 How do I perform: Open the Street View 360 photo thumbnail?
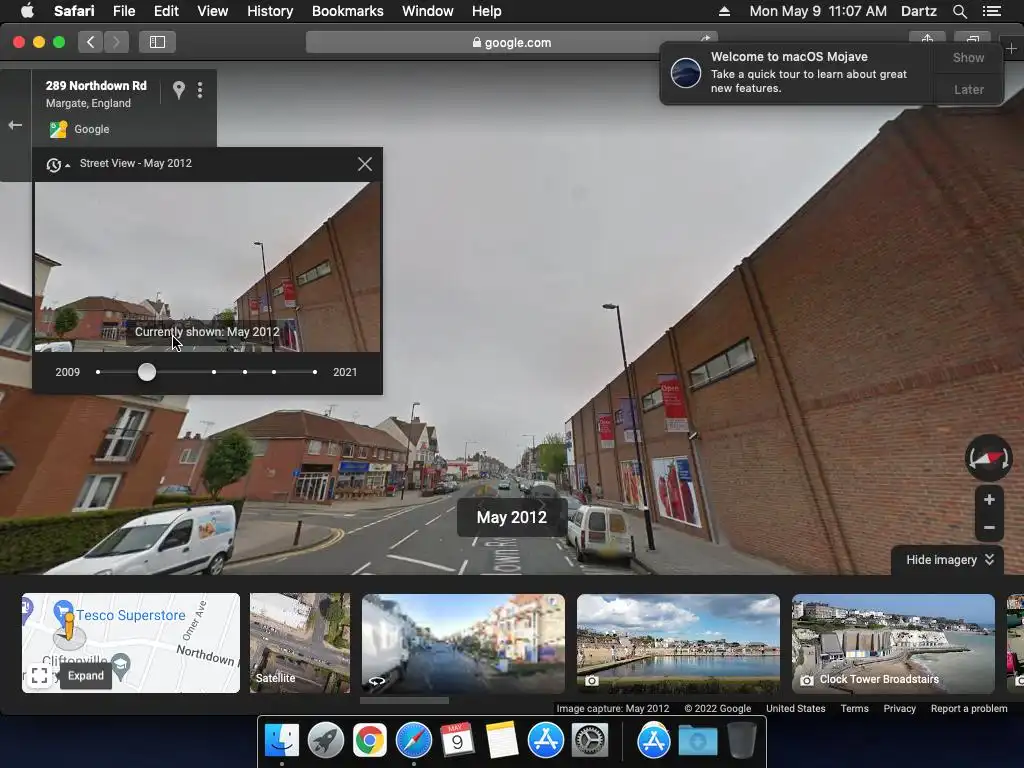click(x=463, y=643)
